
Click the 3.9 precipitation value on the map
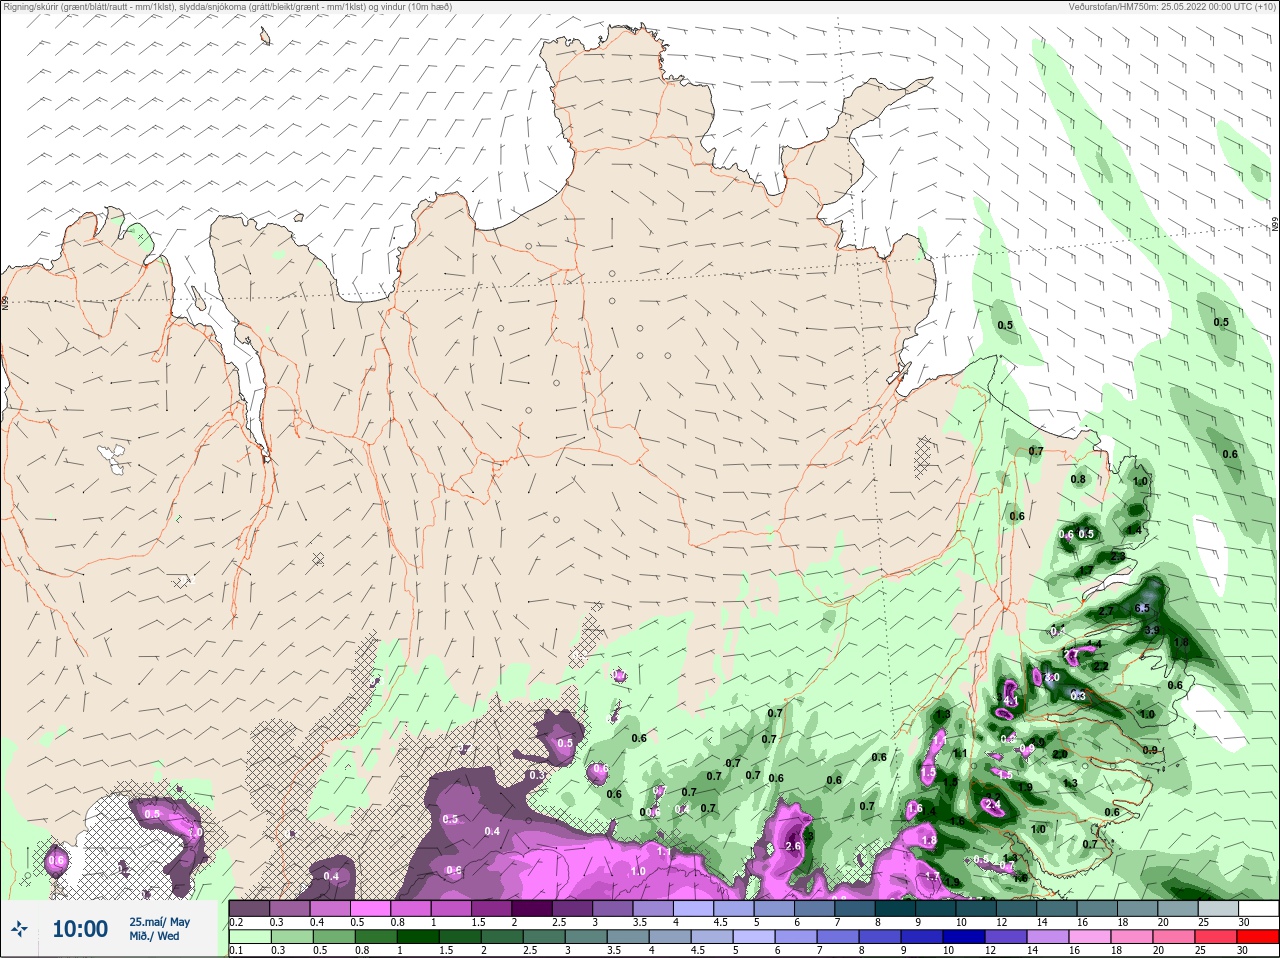[x=1151, y=631]
